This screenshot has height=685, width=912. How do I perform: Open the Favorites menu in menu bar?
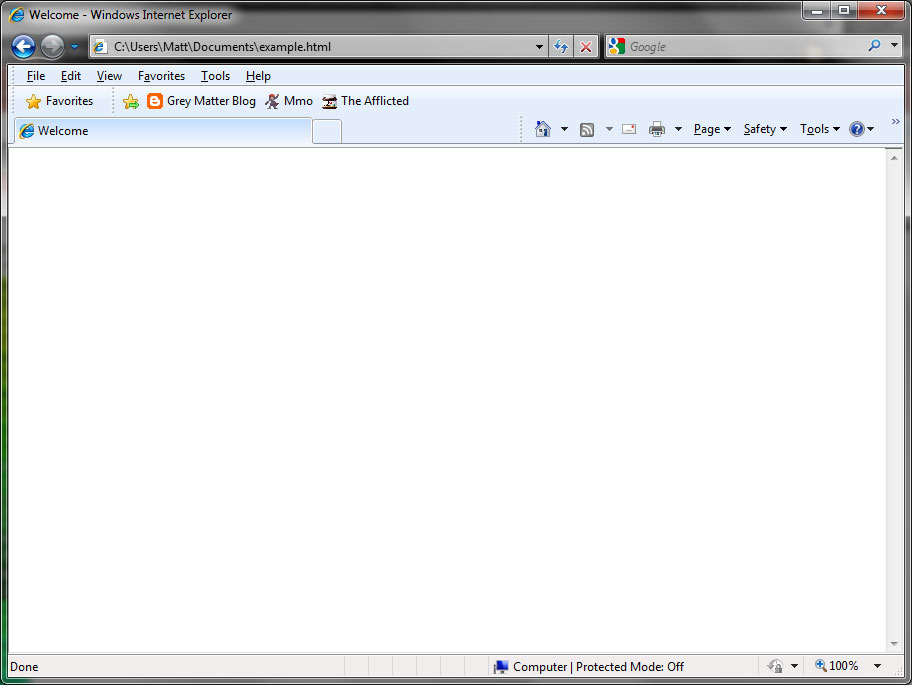coord(161,76)
